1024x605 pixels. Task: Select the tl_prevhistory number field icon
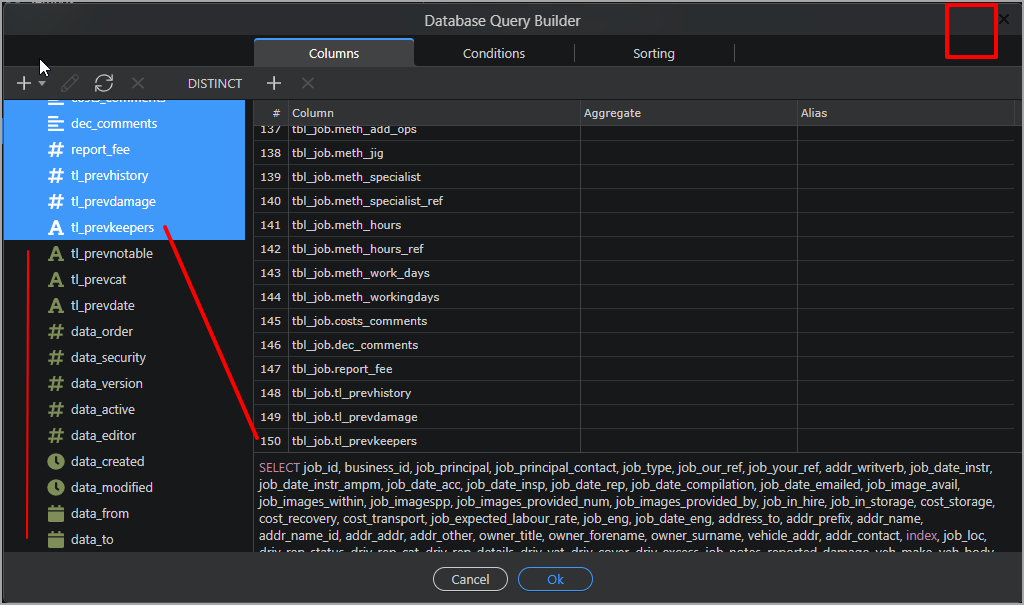(56, 176)
